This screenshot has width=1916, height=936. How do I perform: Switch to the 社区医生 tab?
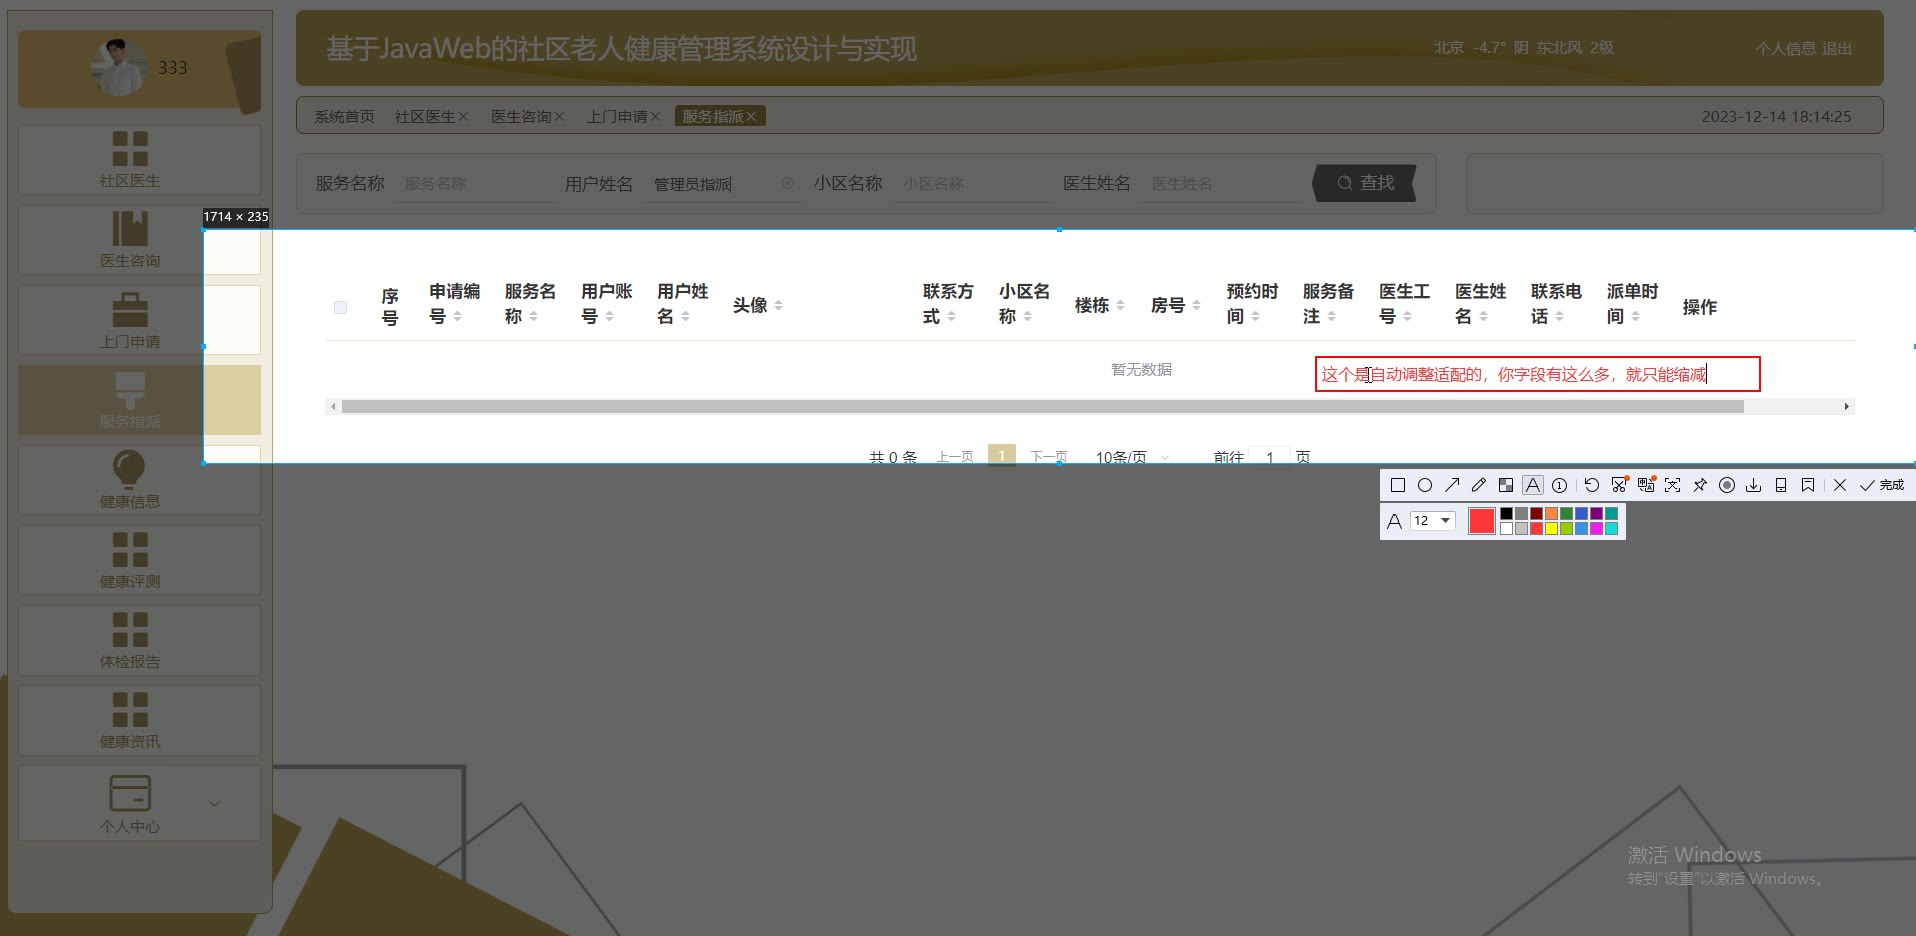(x=424, y=117)
